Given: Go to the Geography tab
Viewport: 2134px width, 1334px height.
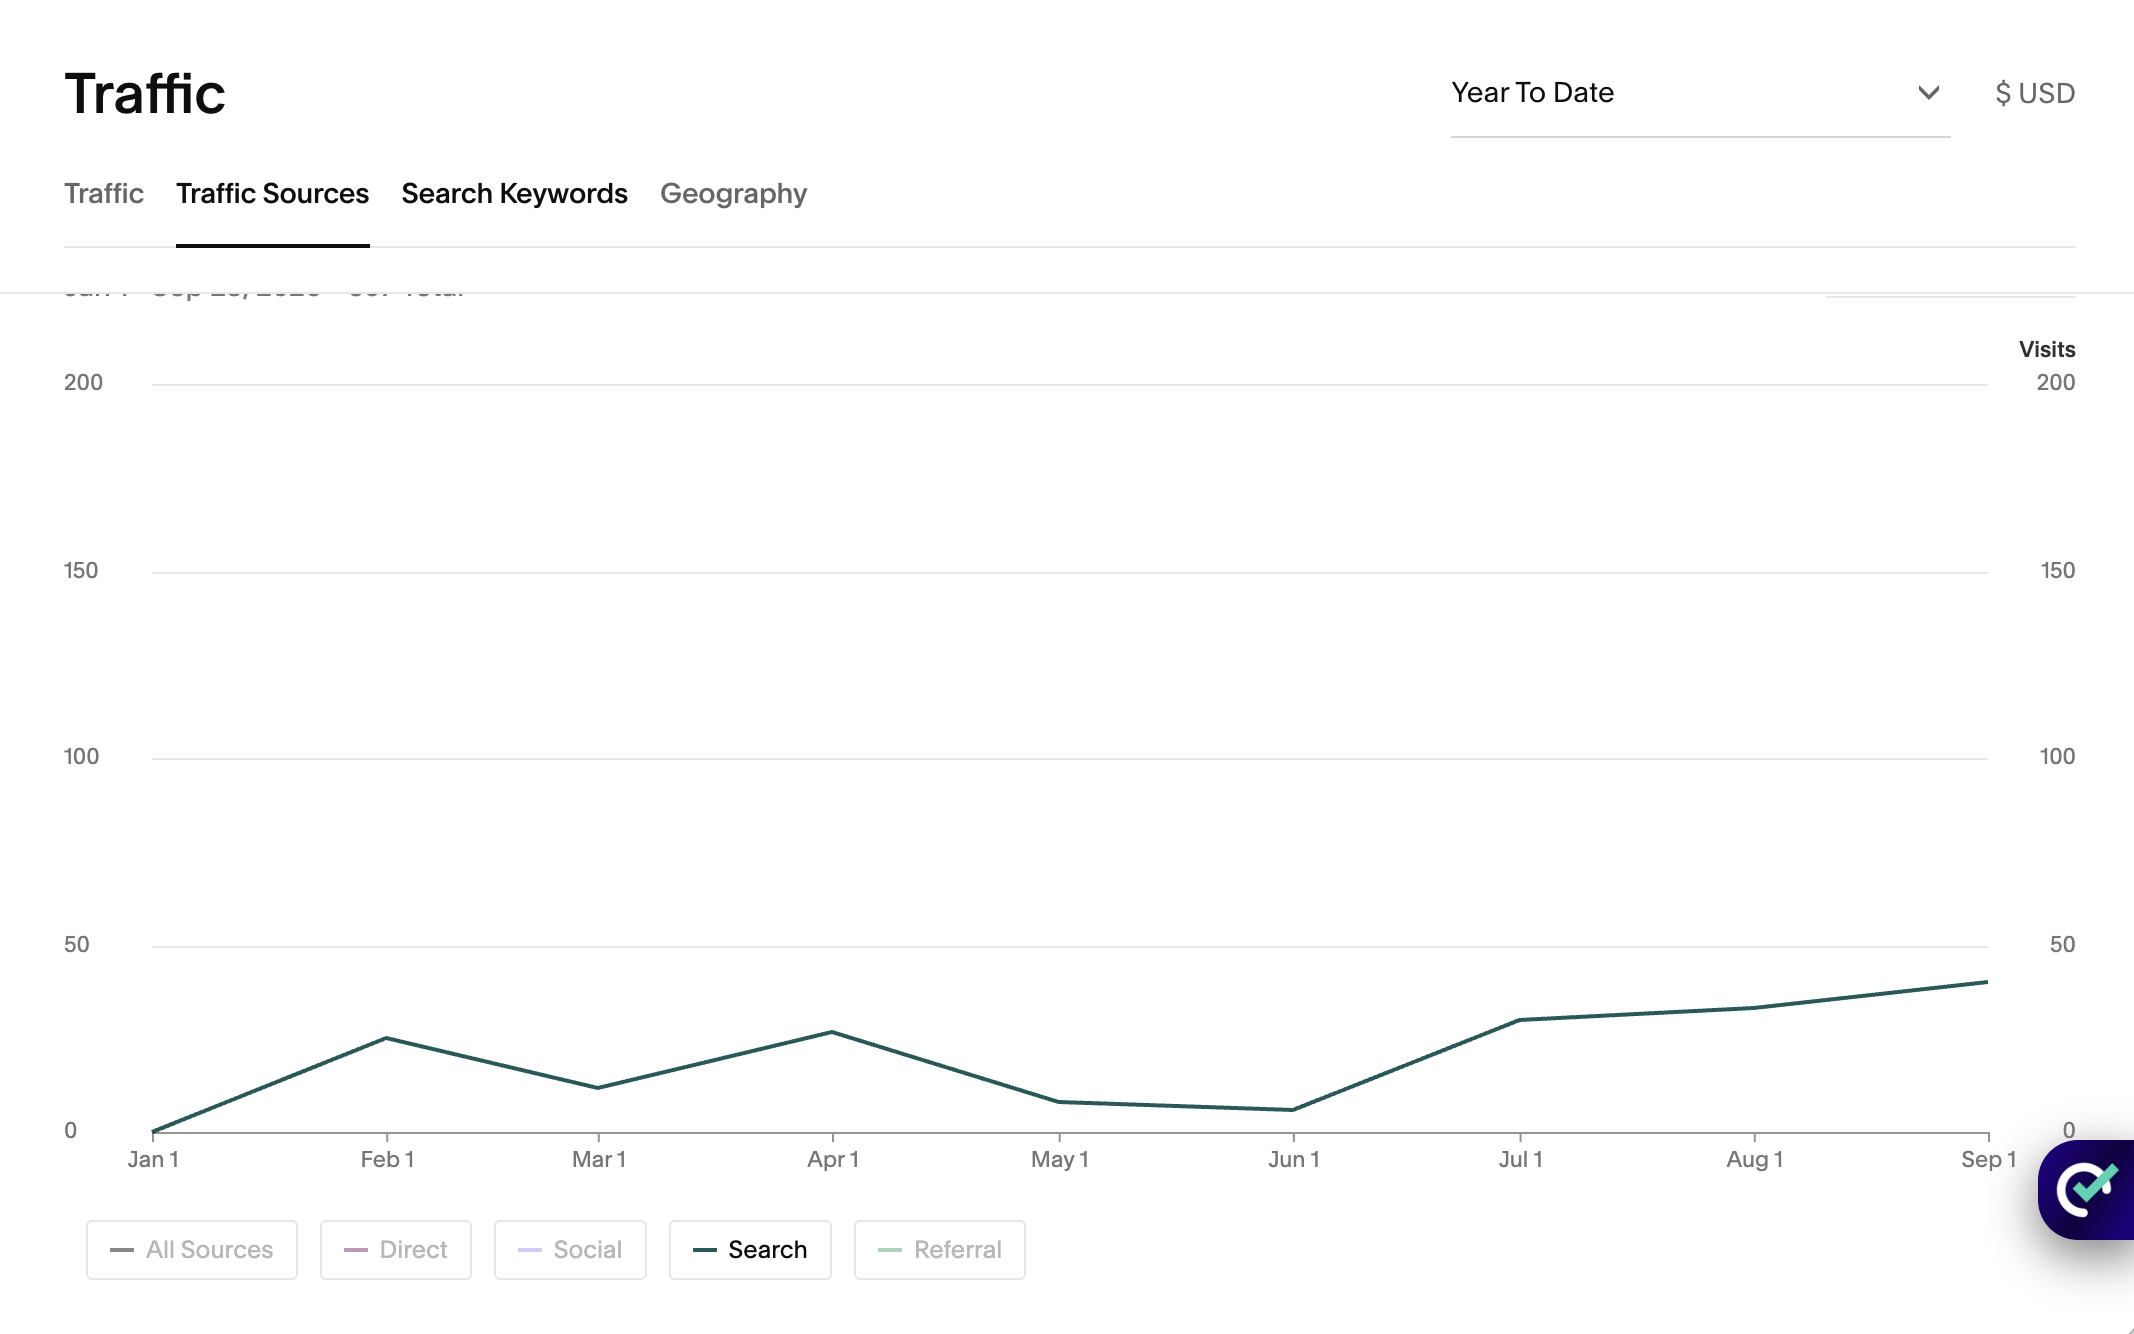Looking at the screenshot, I should [x=734, y=193].
